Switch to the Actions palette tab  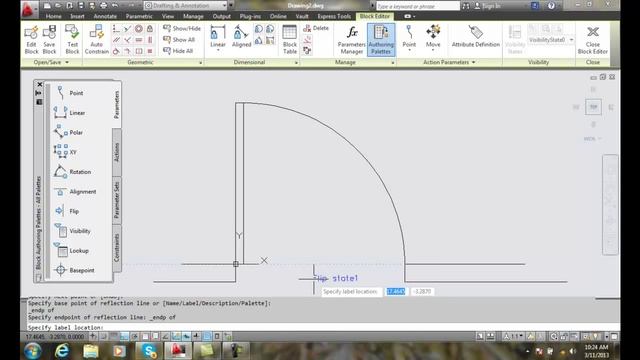tap(117, 152)
